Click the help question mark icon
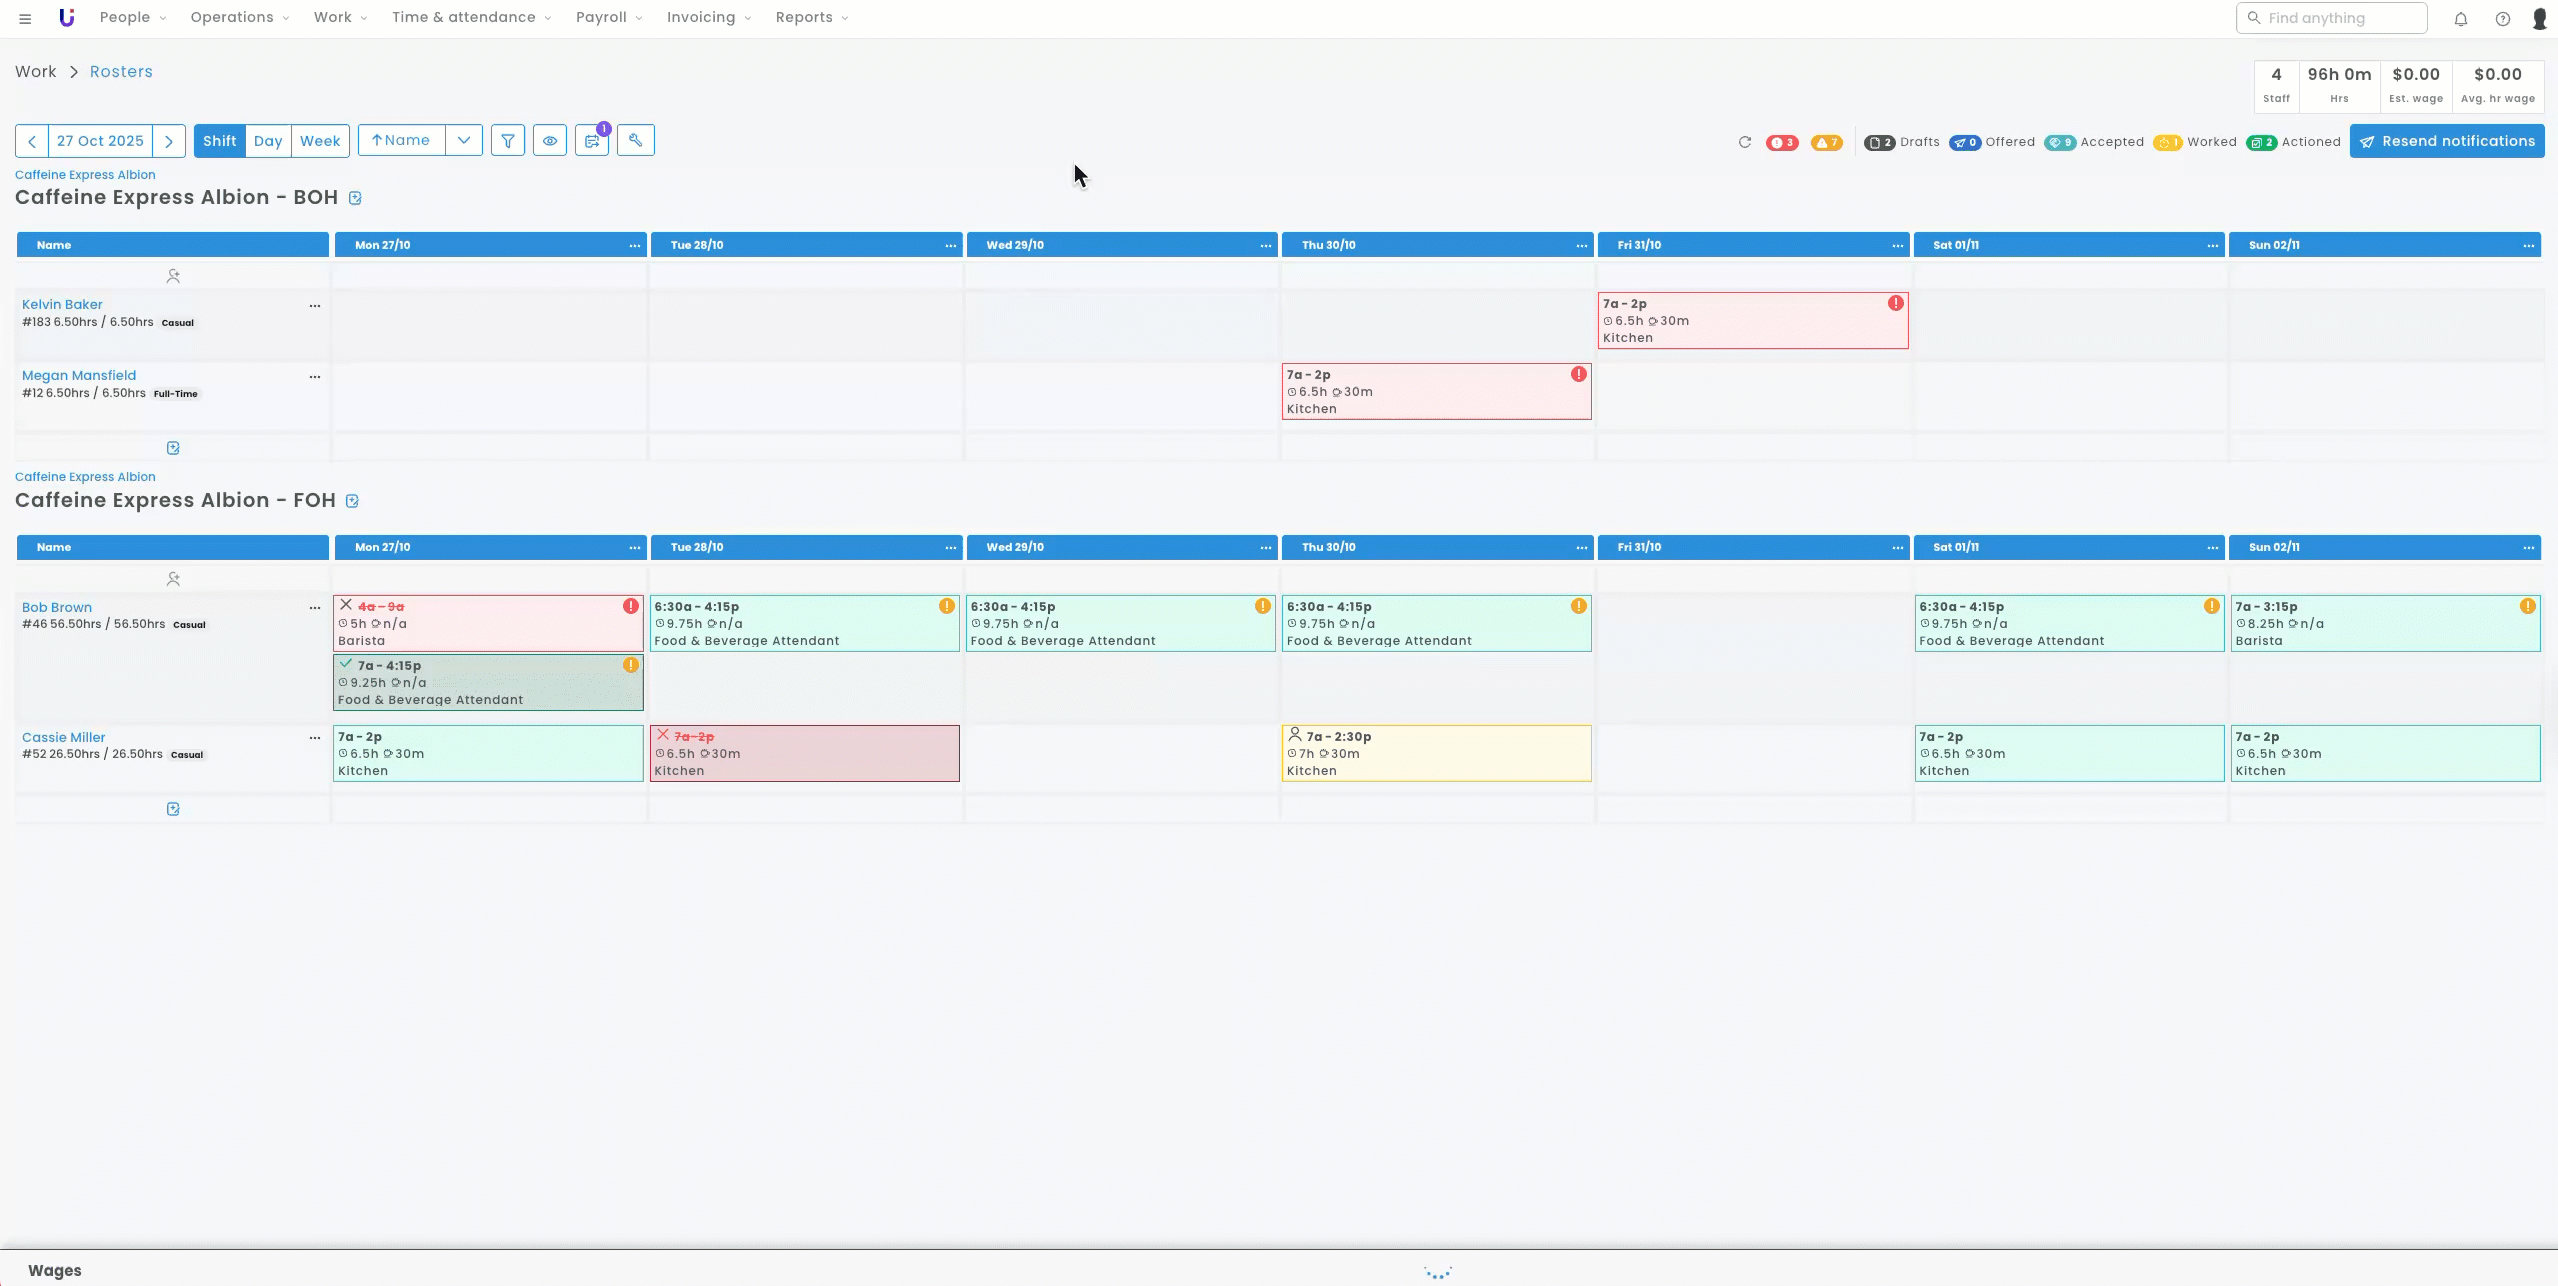 (2503, 19)
